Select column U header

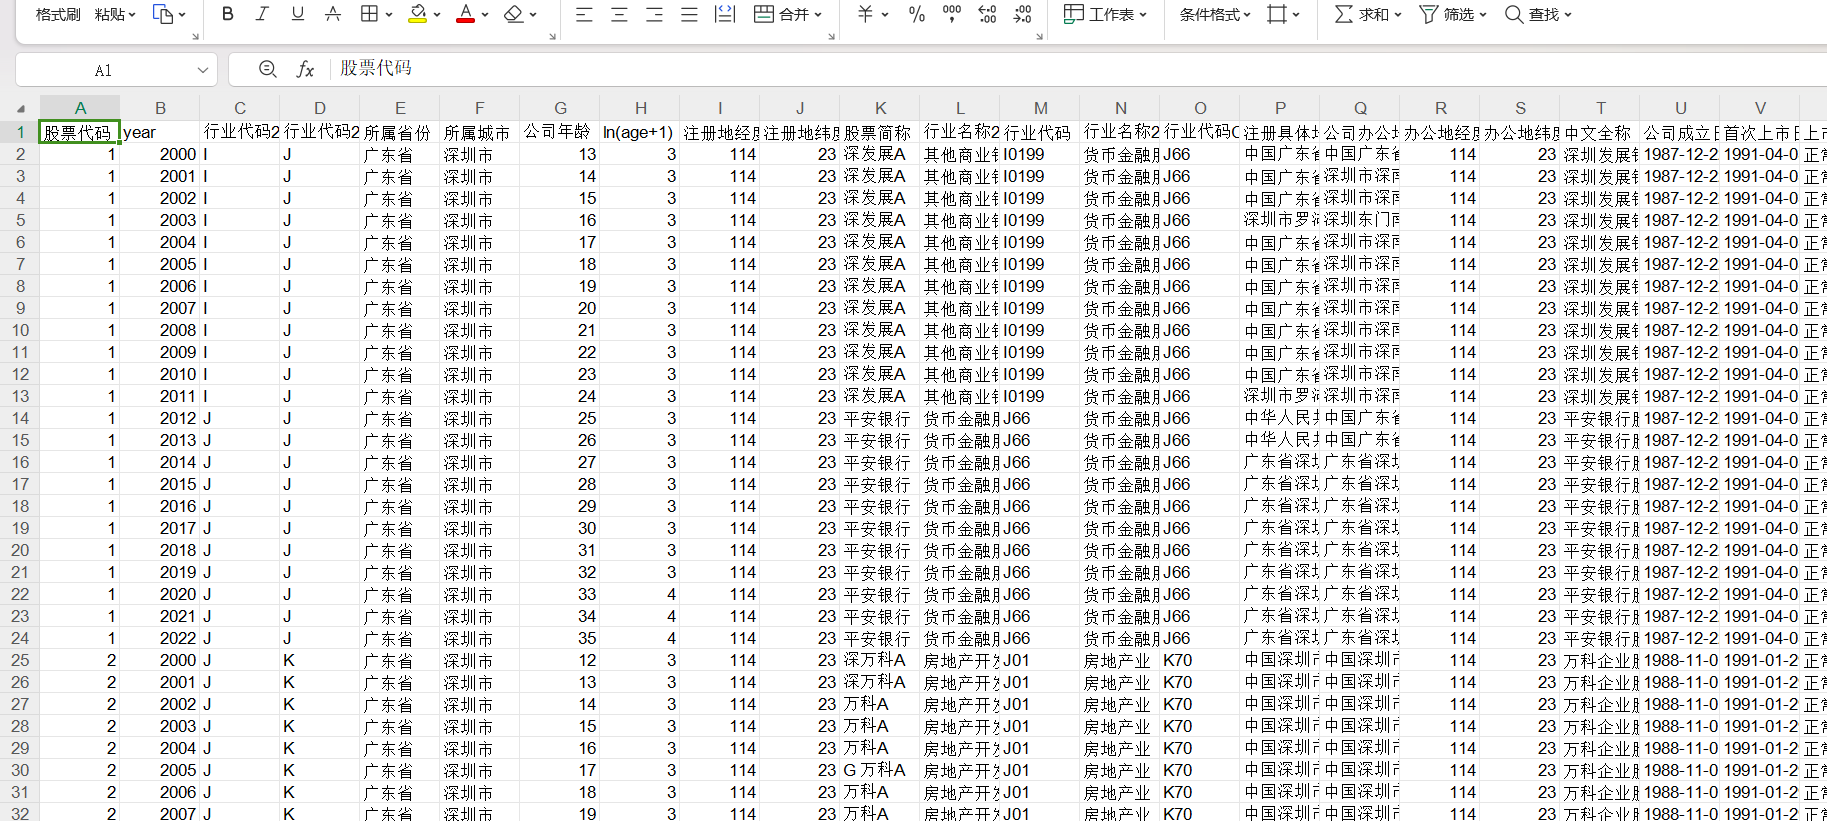[x=1680, y=108]
